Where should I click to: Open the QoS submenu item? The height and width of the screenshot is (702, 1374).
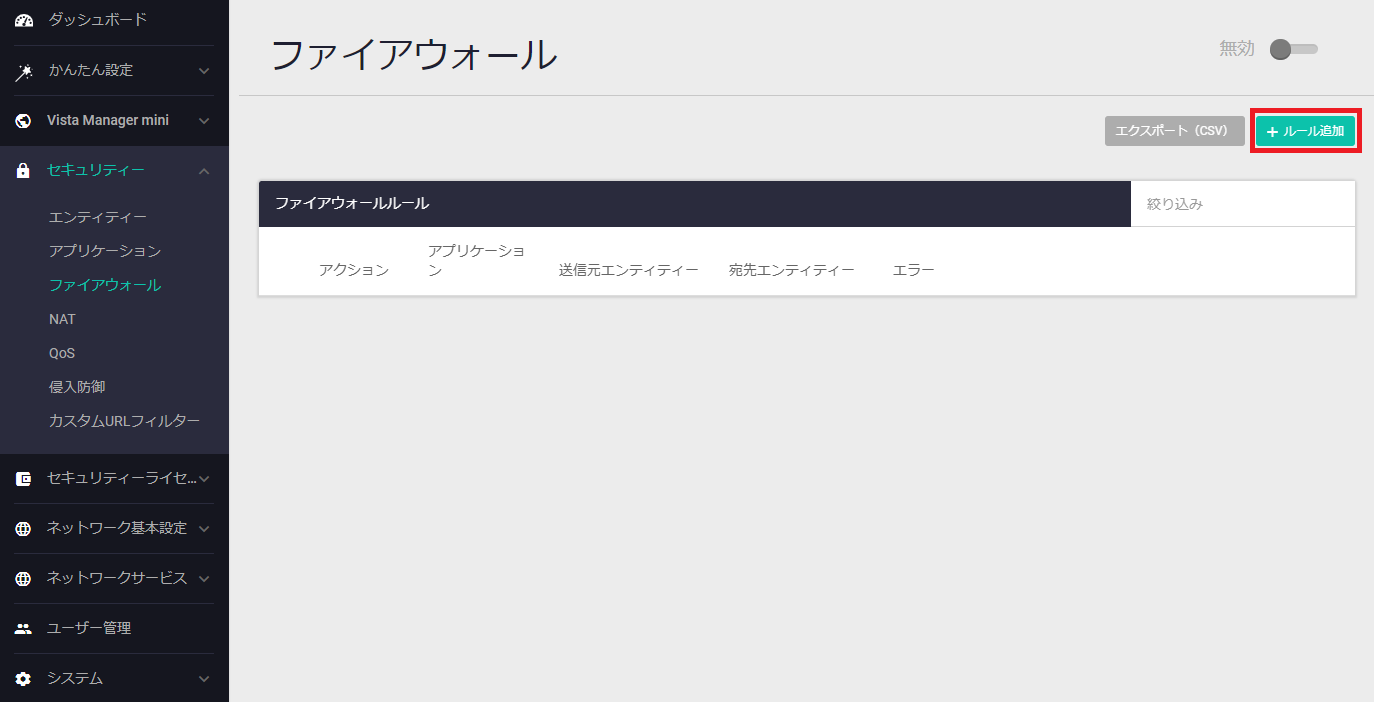(62, 353)
